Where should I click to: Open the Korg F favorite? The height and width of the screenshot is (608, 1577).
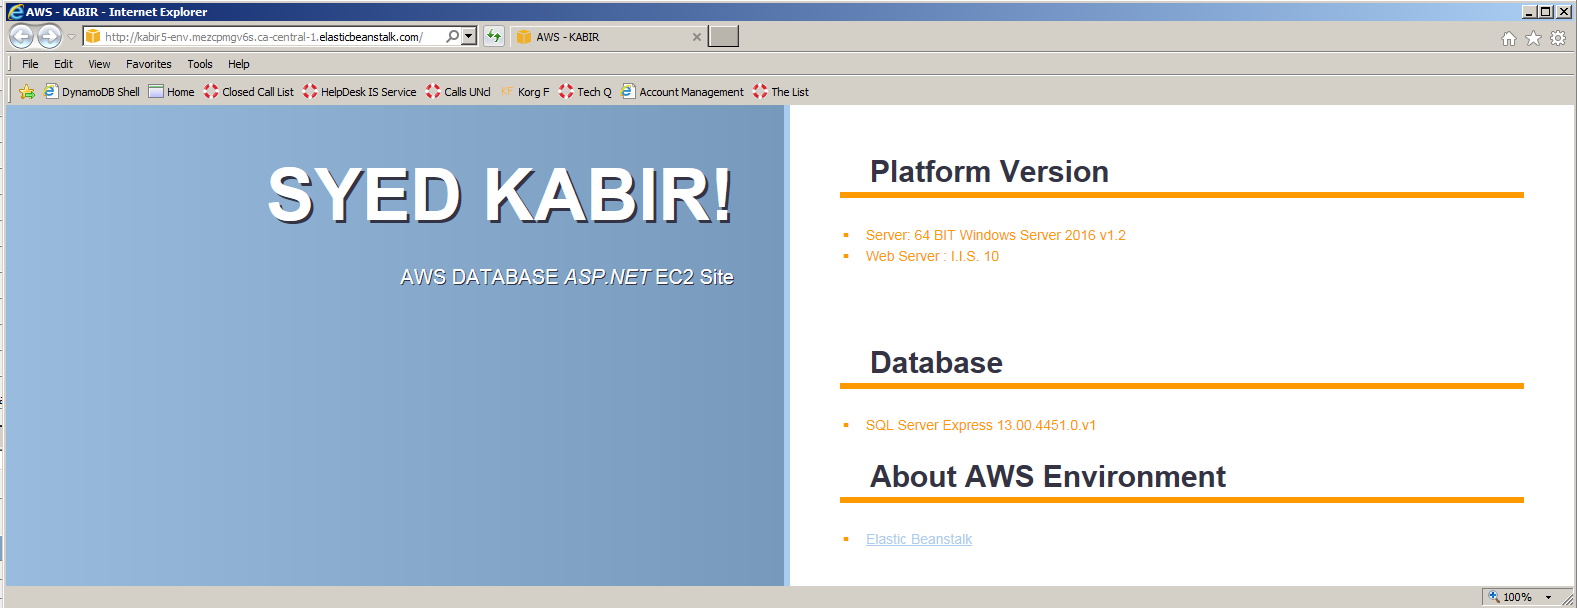pos(524,92)
